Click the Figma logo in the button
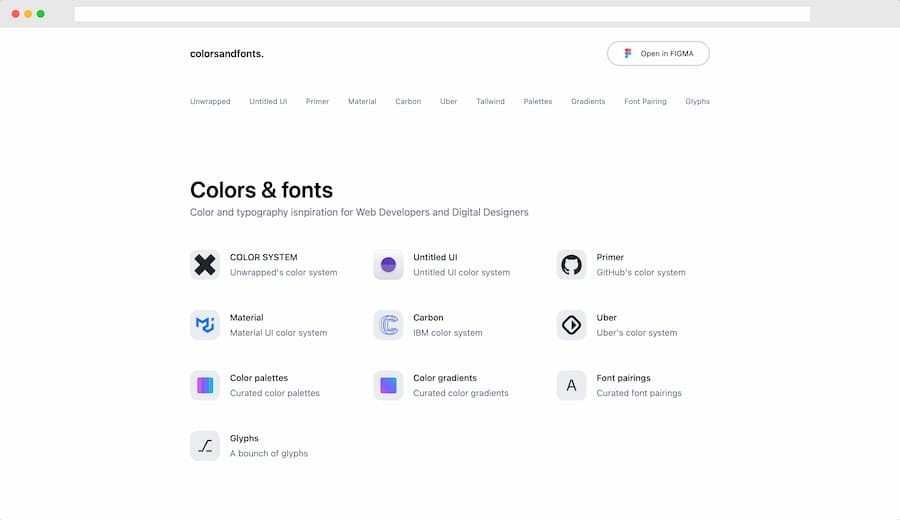This screenshot has width=900, height=520. pos(628,53)
